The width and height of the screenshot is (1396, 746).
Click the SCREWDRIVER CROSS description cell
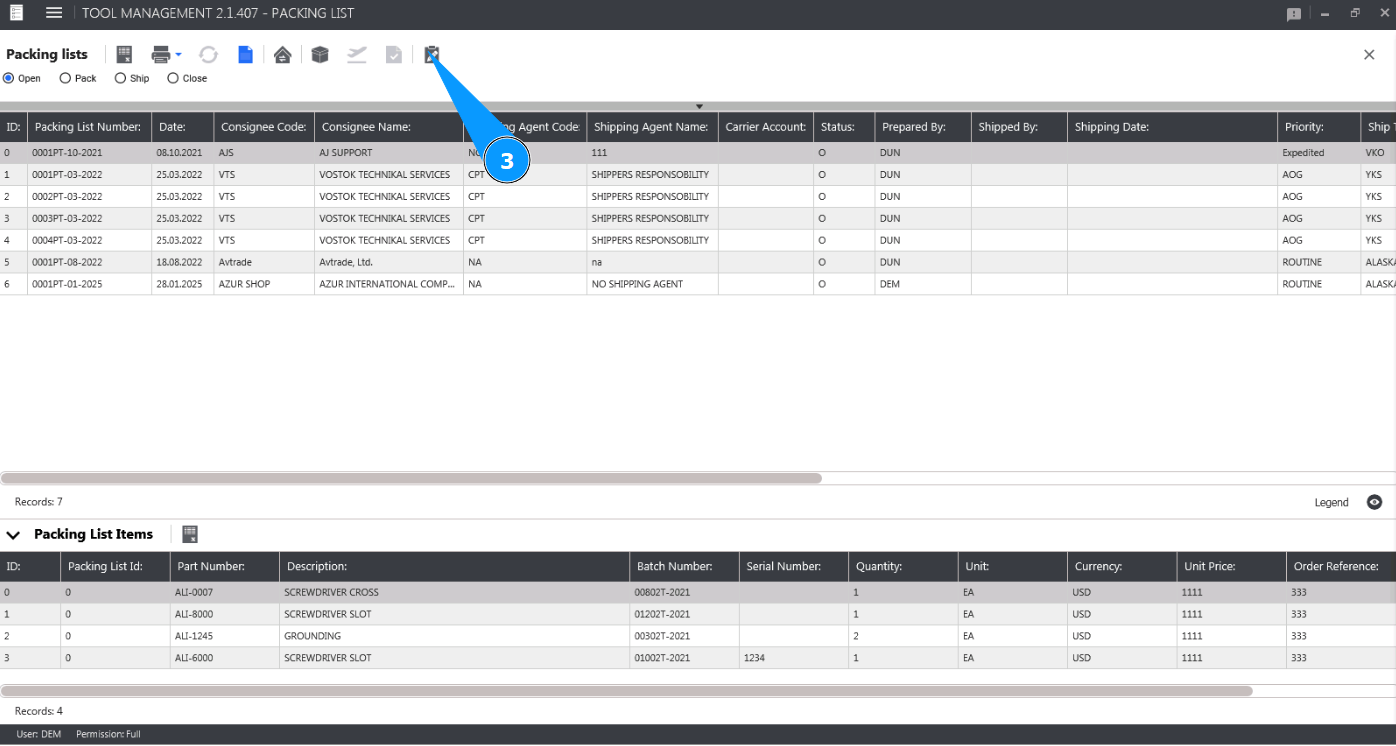[454, 592]
